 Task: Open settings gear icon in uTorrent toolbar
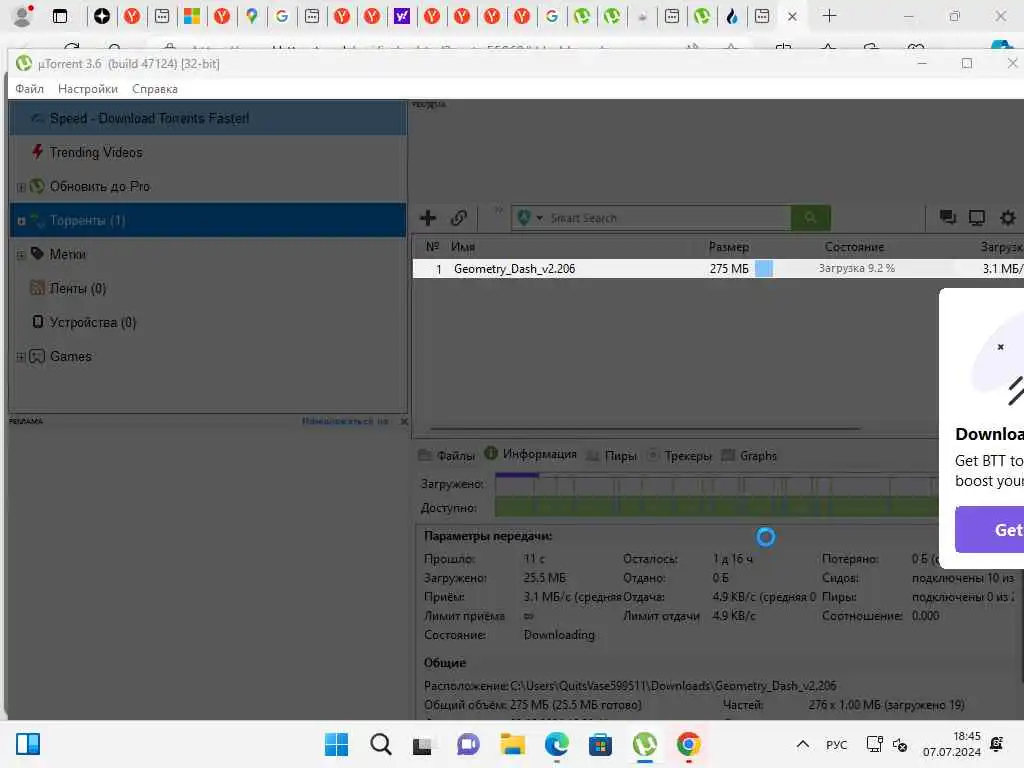click(x=1008, y=218)
